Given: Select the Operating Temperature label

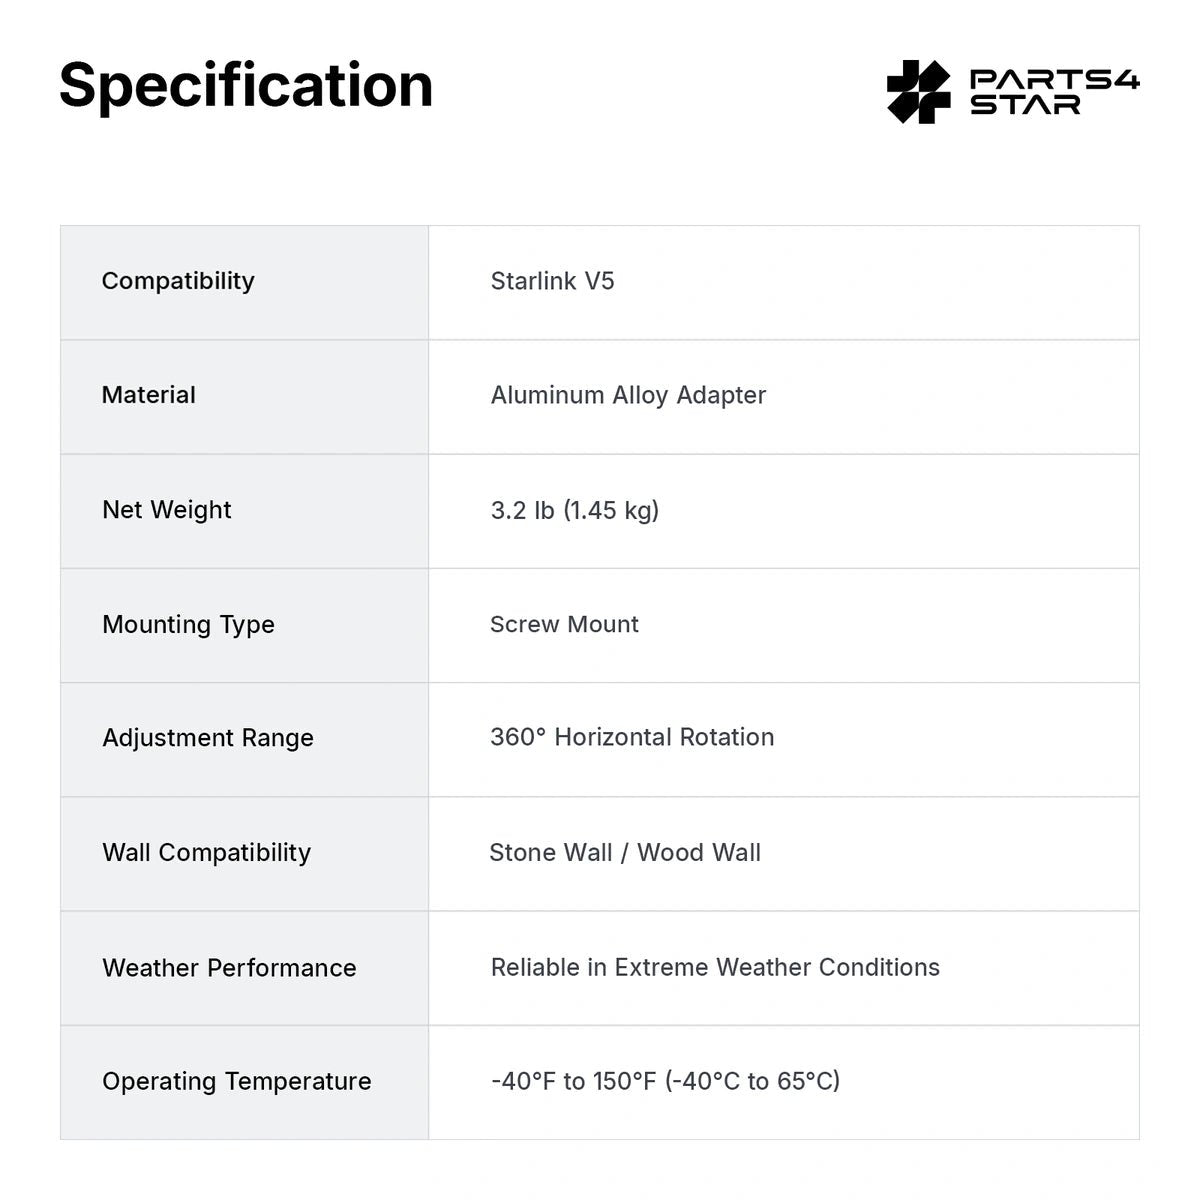Looking at the screenshot, I should coord(236,1082).
